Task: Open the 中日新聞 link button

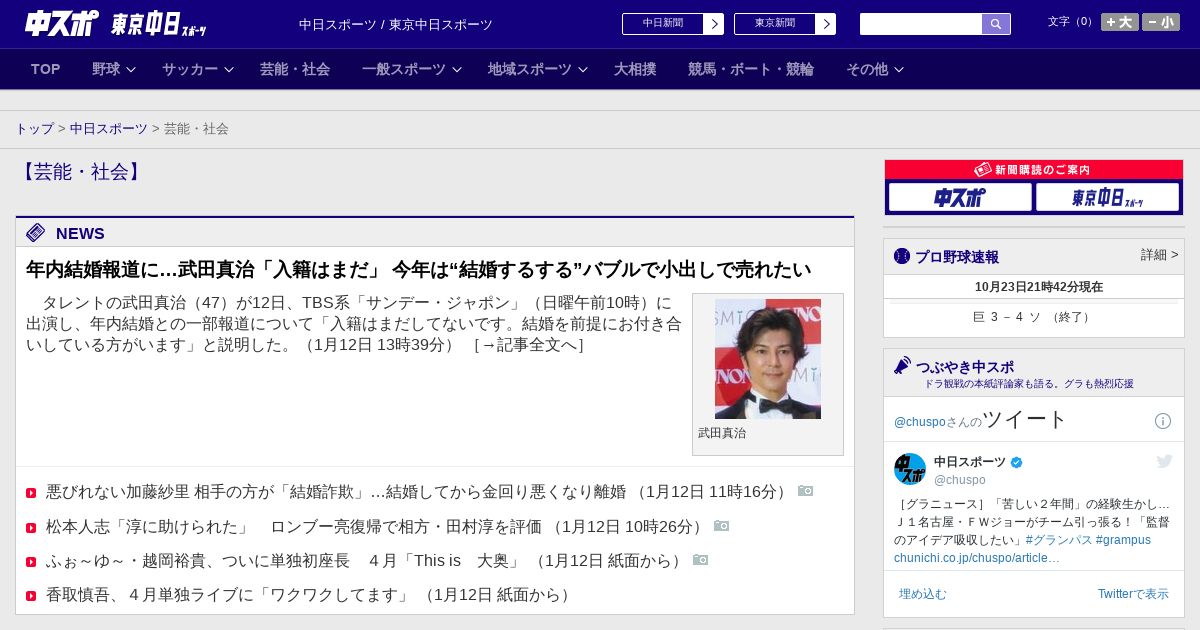Action: [x=663, y=24]
